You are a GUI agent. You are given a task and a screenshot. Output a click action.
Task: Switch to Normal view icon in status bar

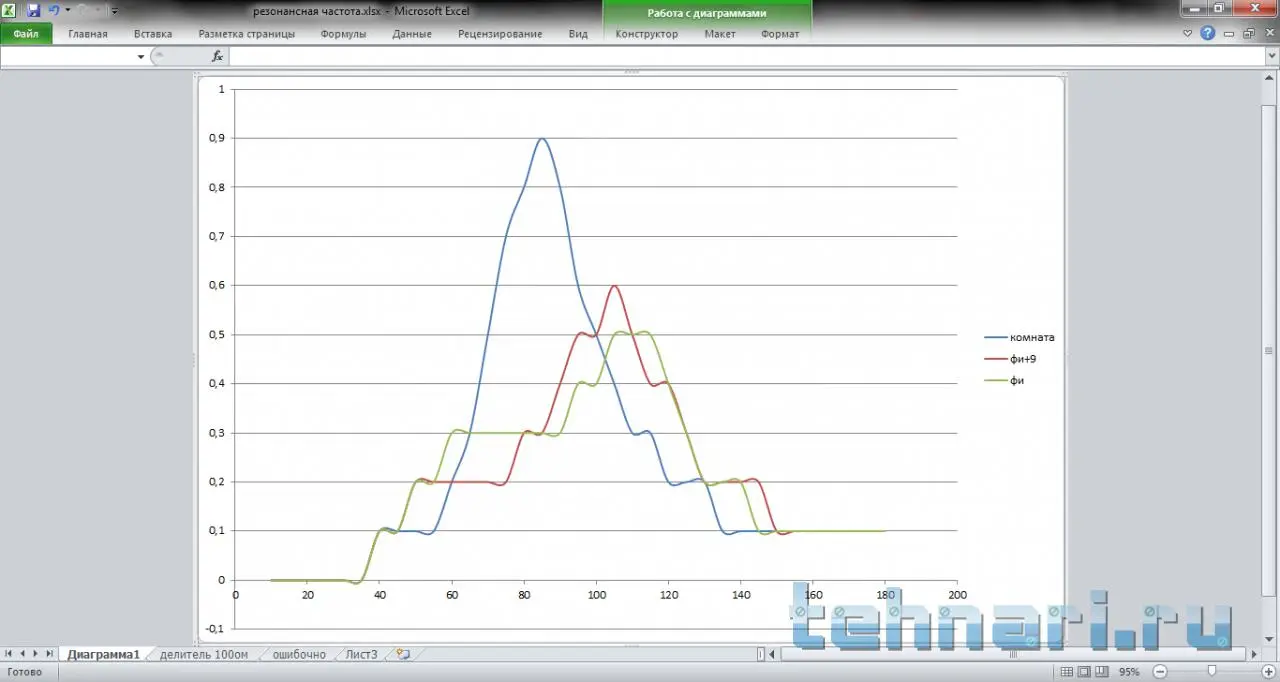click(1068, 671)
